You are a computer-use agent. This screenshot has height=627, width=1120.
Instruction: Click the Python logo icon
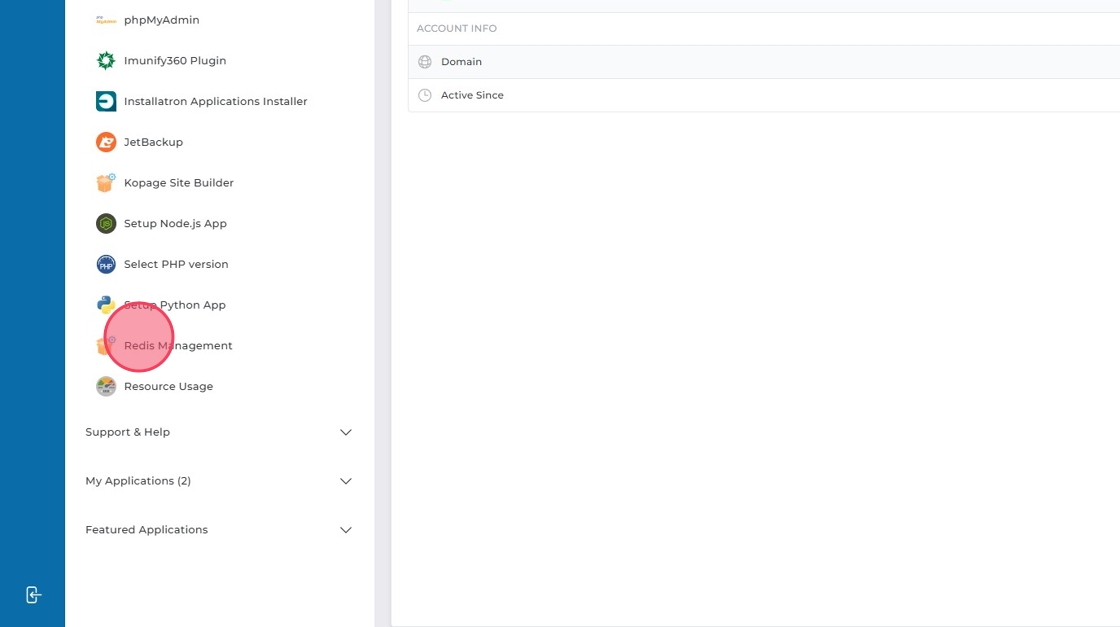106,305
